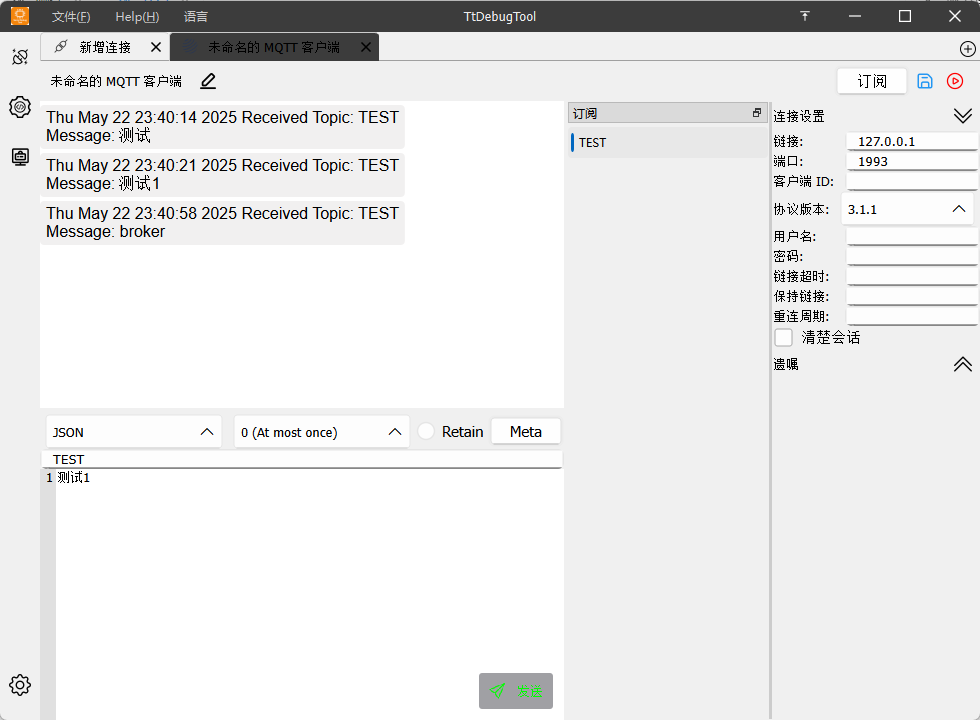Collapse the 连接设置 section
Screen dimensions: 980x720
pyautogui.click(x=962, y=116)
